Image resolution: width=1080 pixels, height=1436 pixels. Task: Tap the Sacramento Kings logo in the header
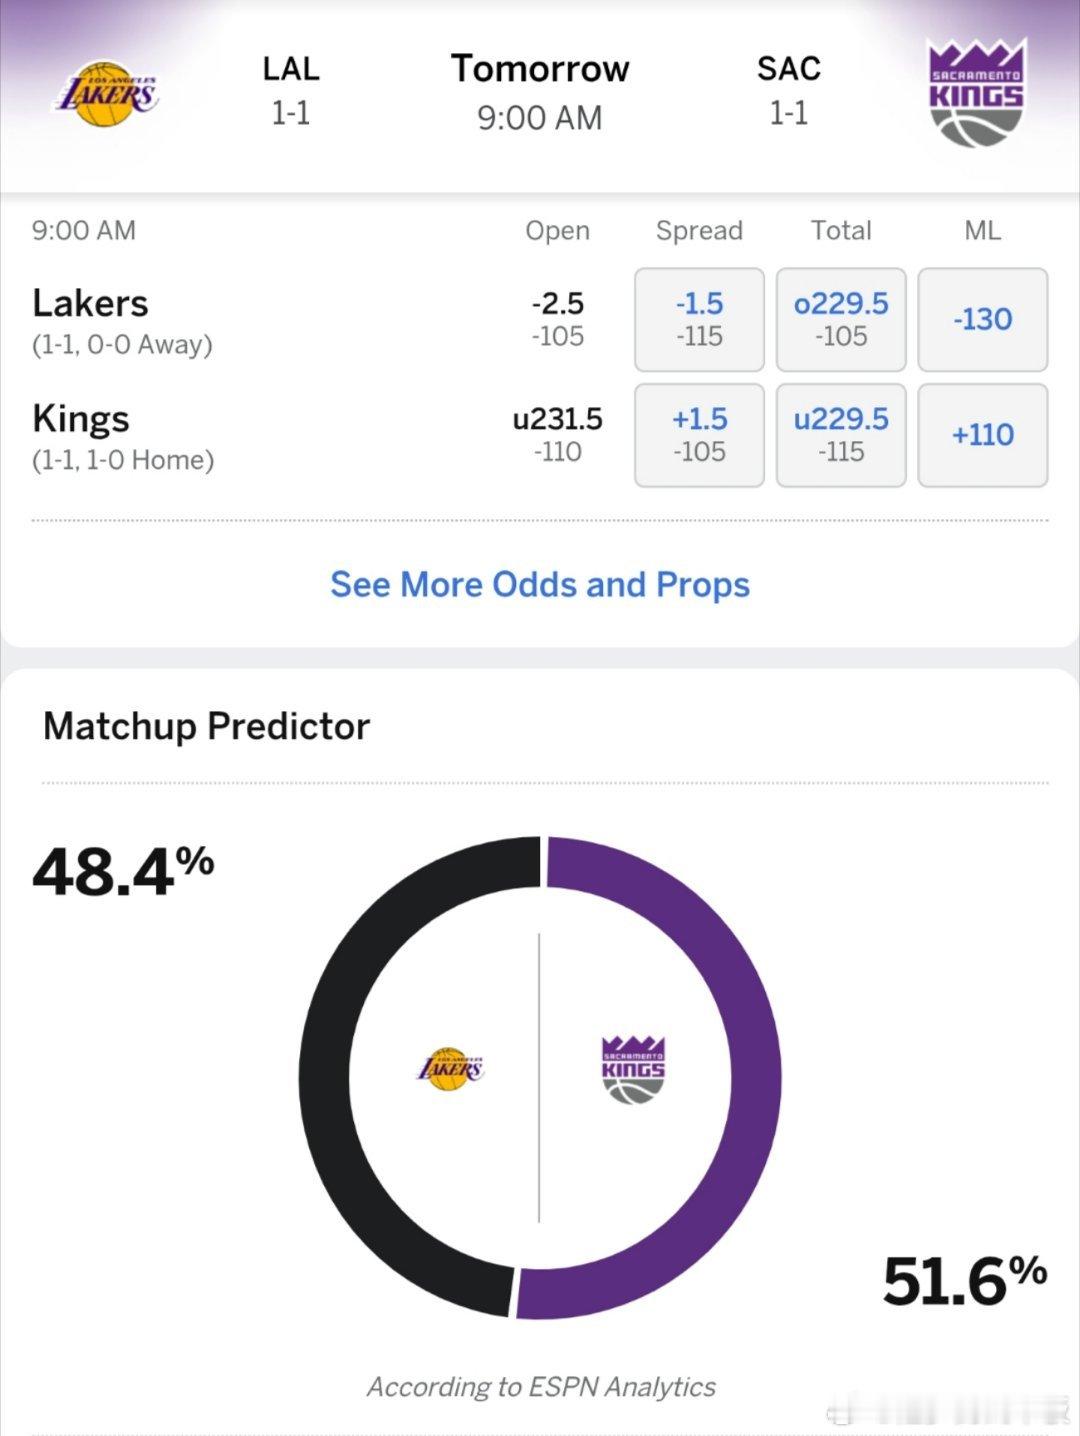(975, 93)
